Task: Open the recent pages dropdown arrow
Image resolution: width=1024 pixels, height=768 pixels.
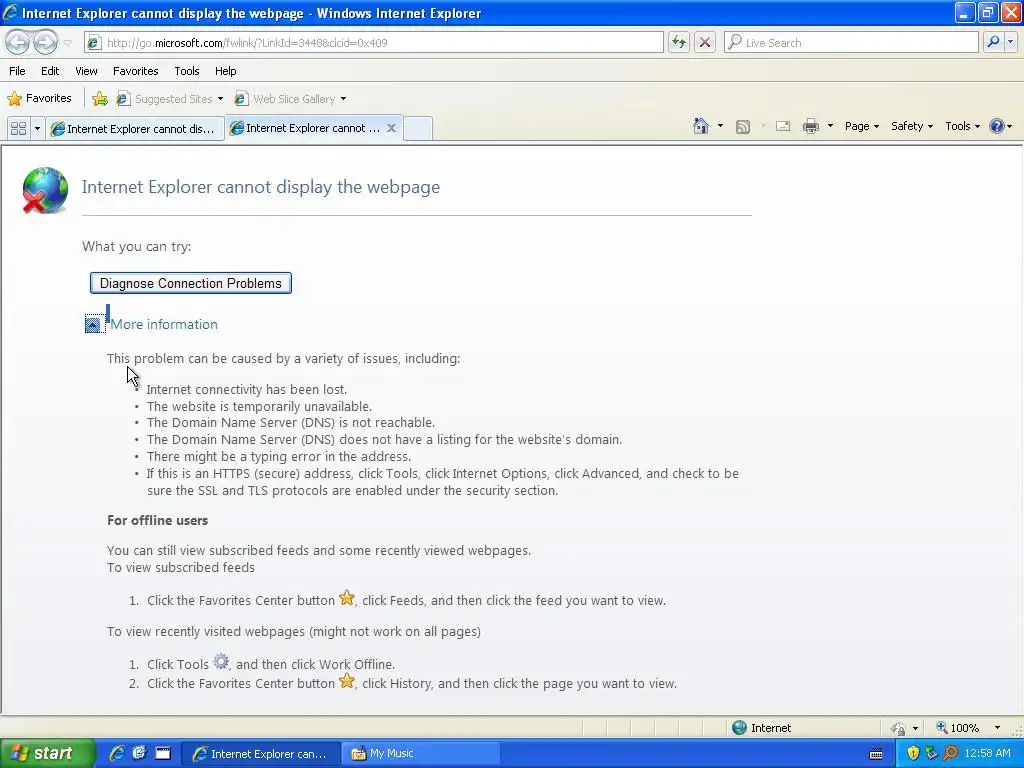Action: click(x=67, y=43)
